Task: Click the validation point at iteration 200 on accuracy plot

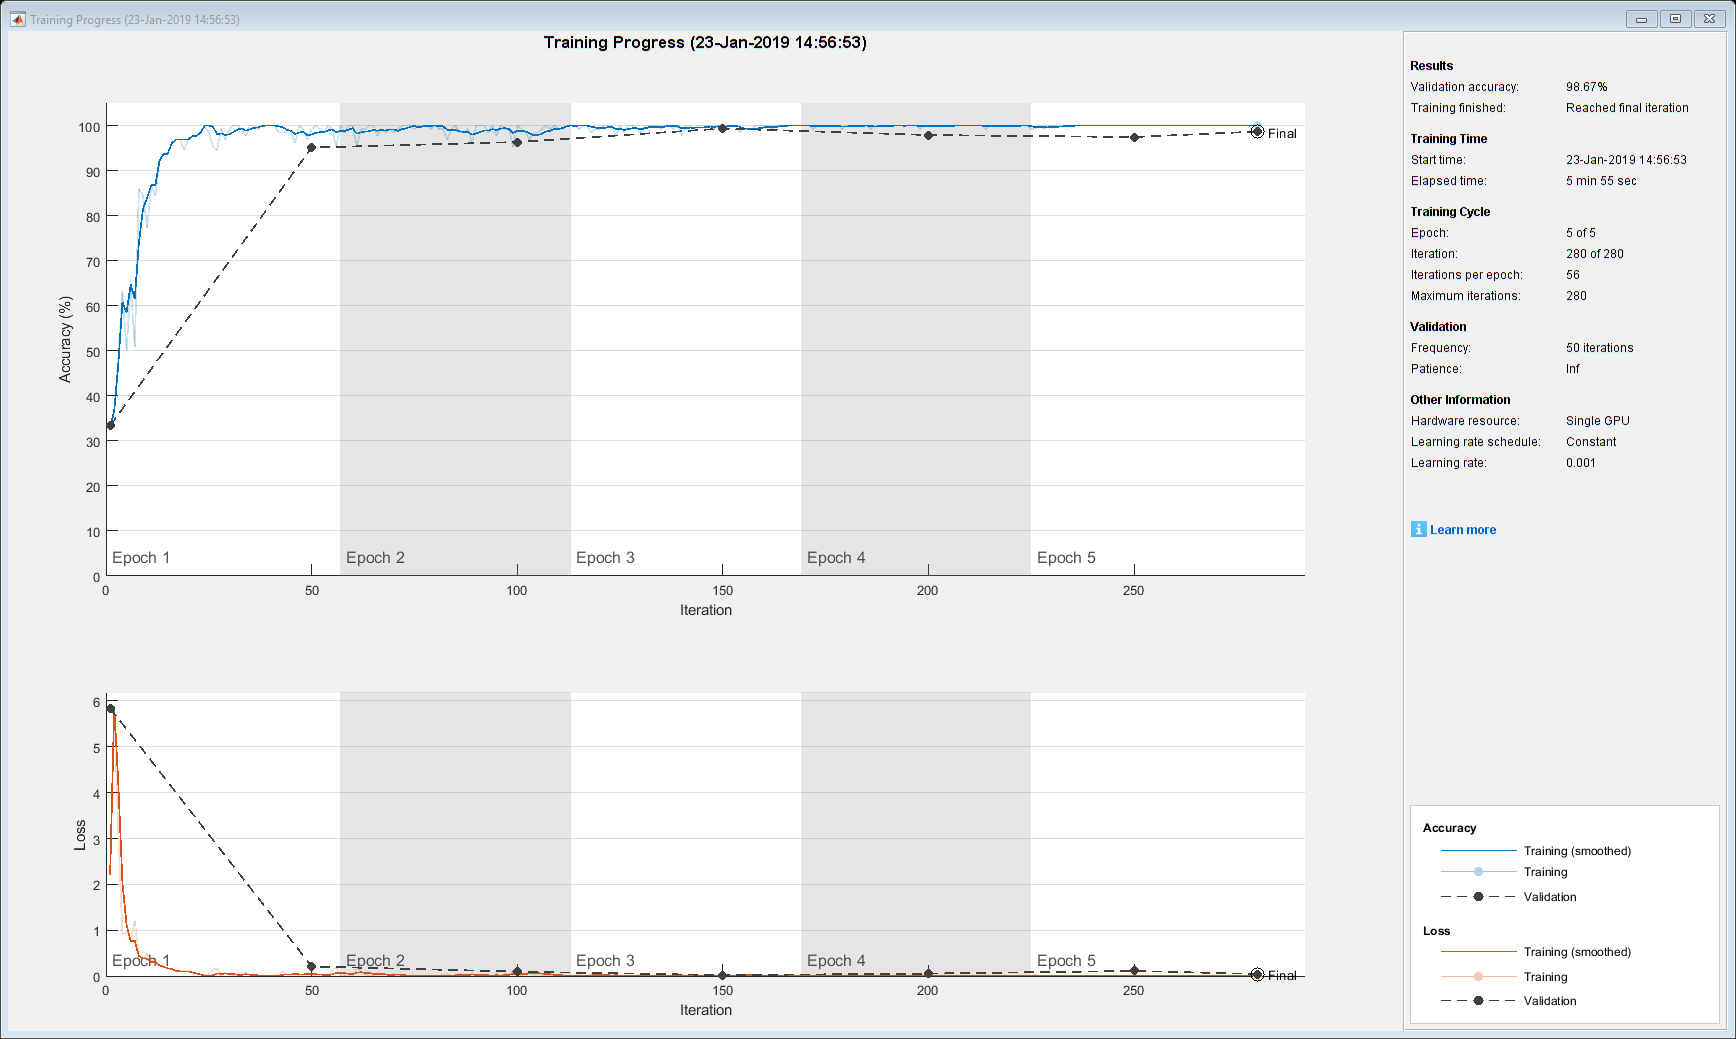Action: [x=928, y=135]
